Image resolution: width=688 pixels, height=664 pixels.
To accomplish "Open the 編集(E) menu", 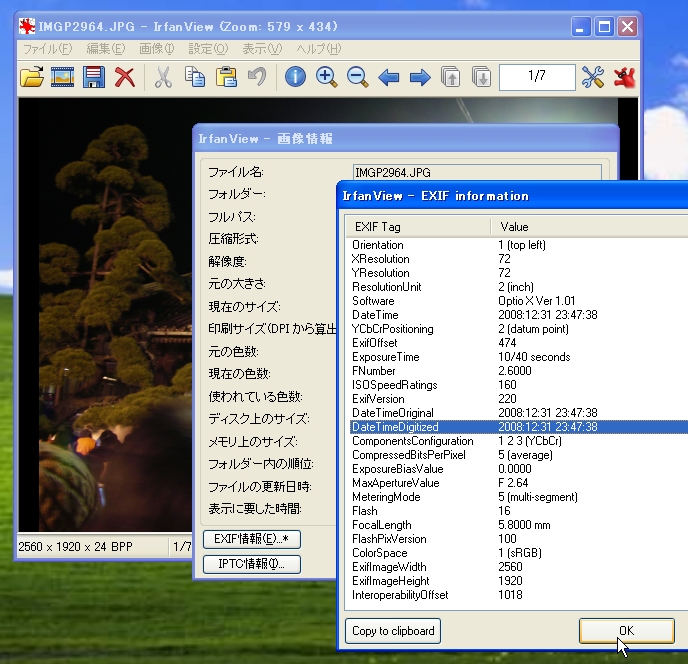I will [106, 49].
